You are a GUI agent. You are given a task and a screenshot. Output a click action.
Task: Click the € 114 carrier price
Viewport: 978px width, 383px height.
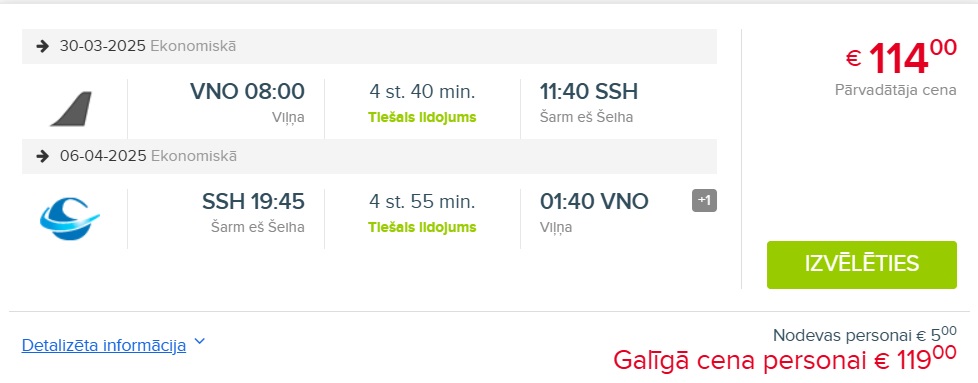pyautogui.click(x=901, y=57)
